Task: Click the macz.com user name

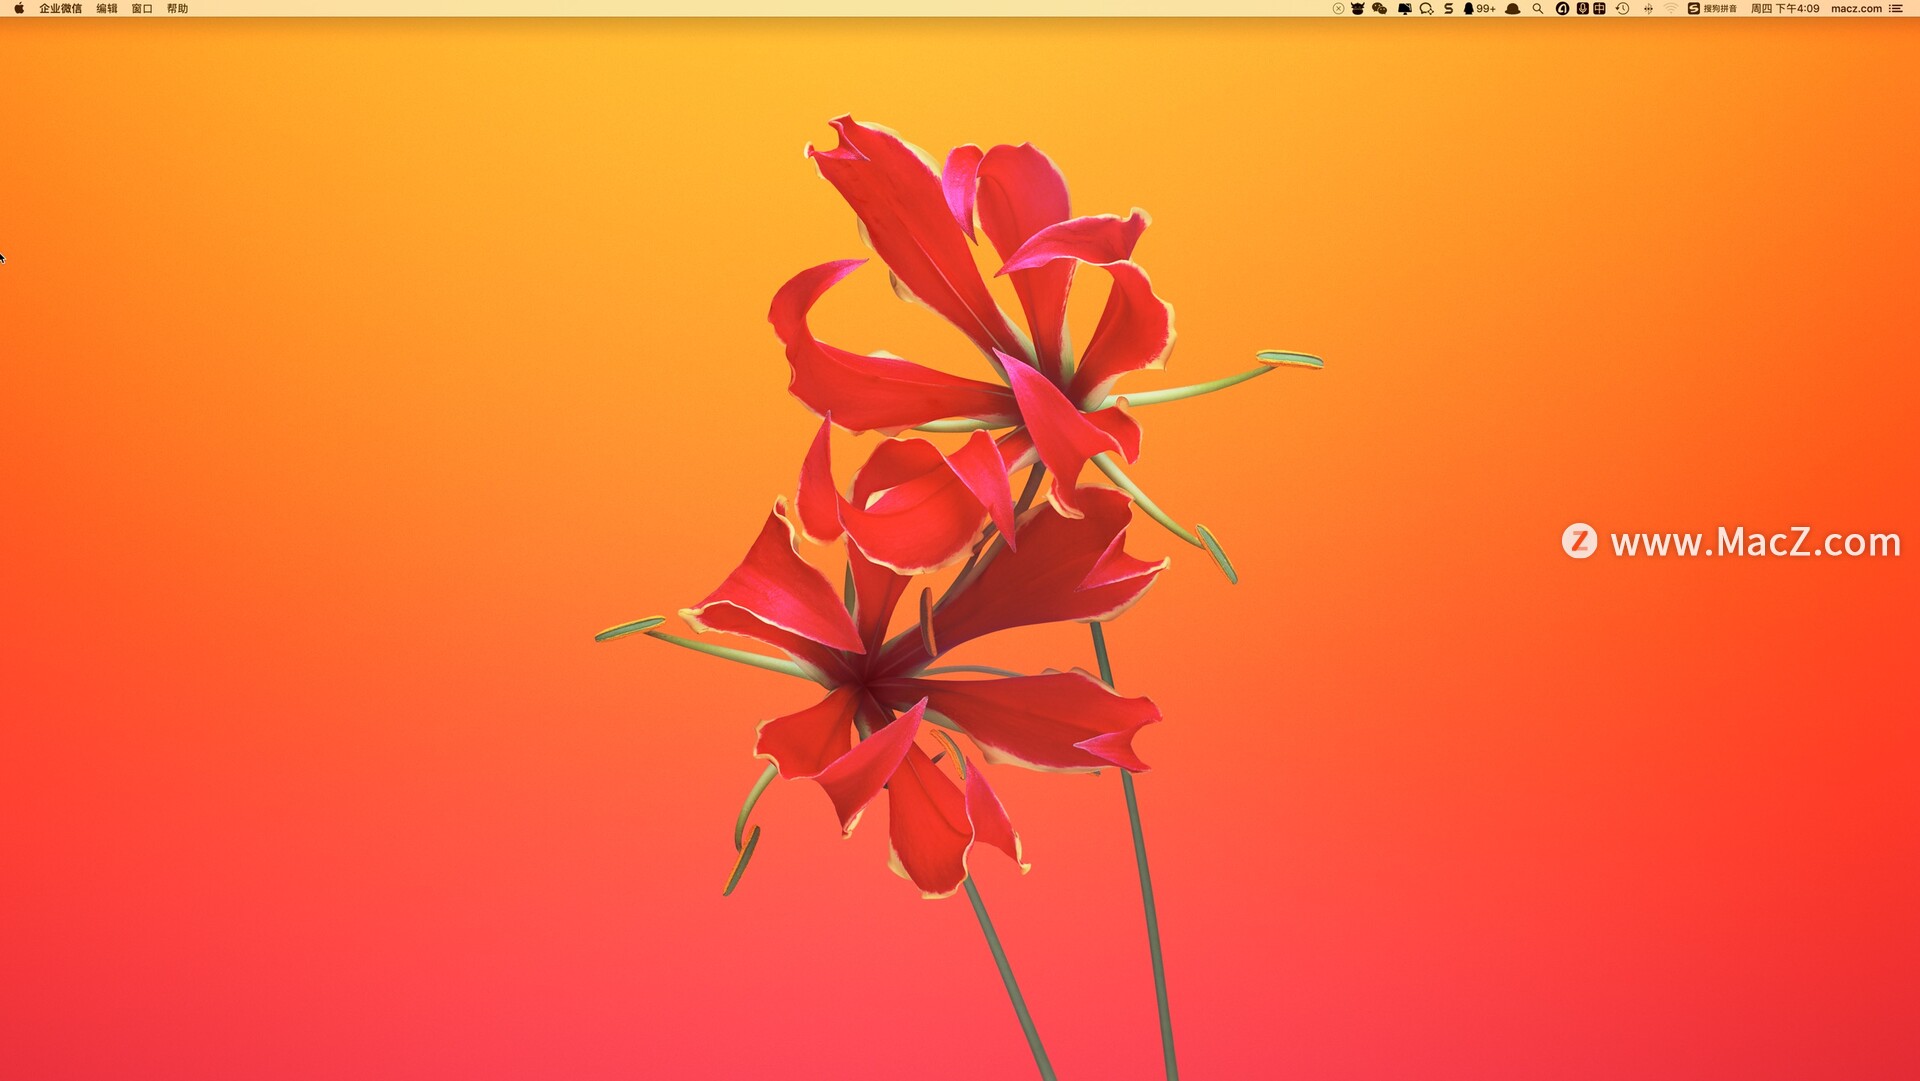Action: pos(1857,8)
